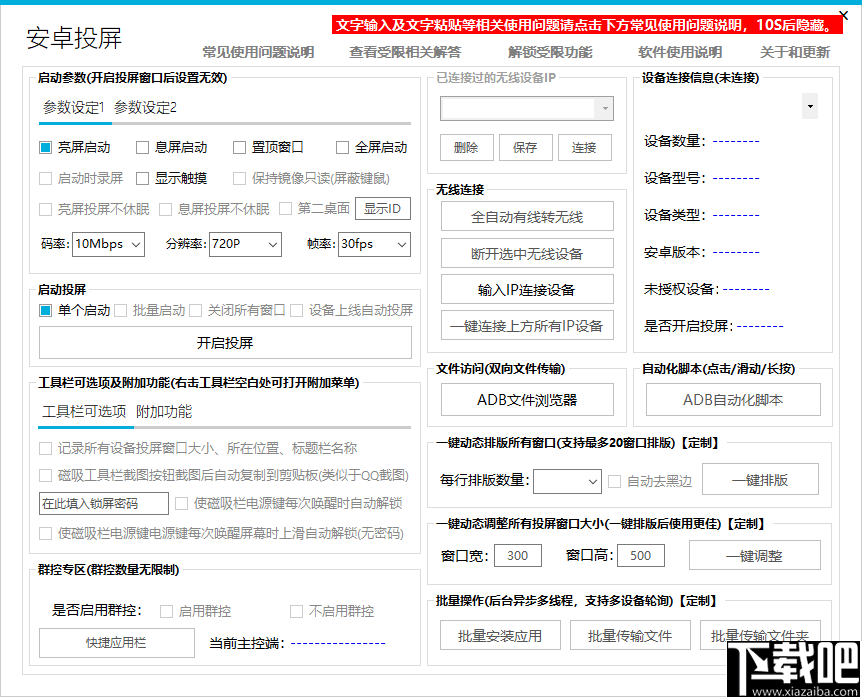Check the 设备上线自动投屏 option
Viewport: 862px width, 697px height.
[296, 311]
